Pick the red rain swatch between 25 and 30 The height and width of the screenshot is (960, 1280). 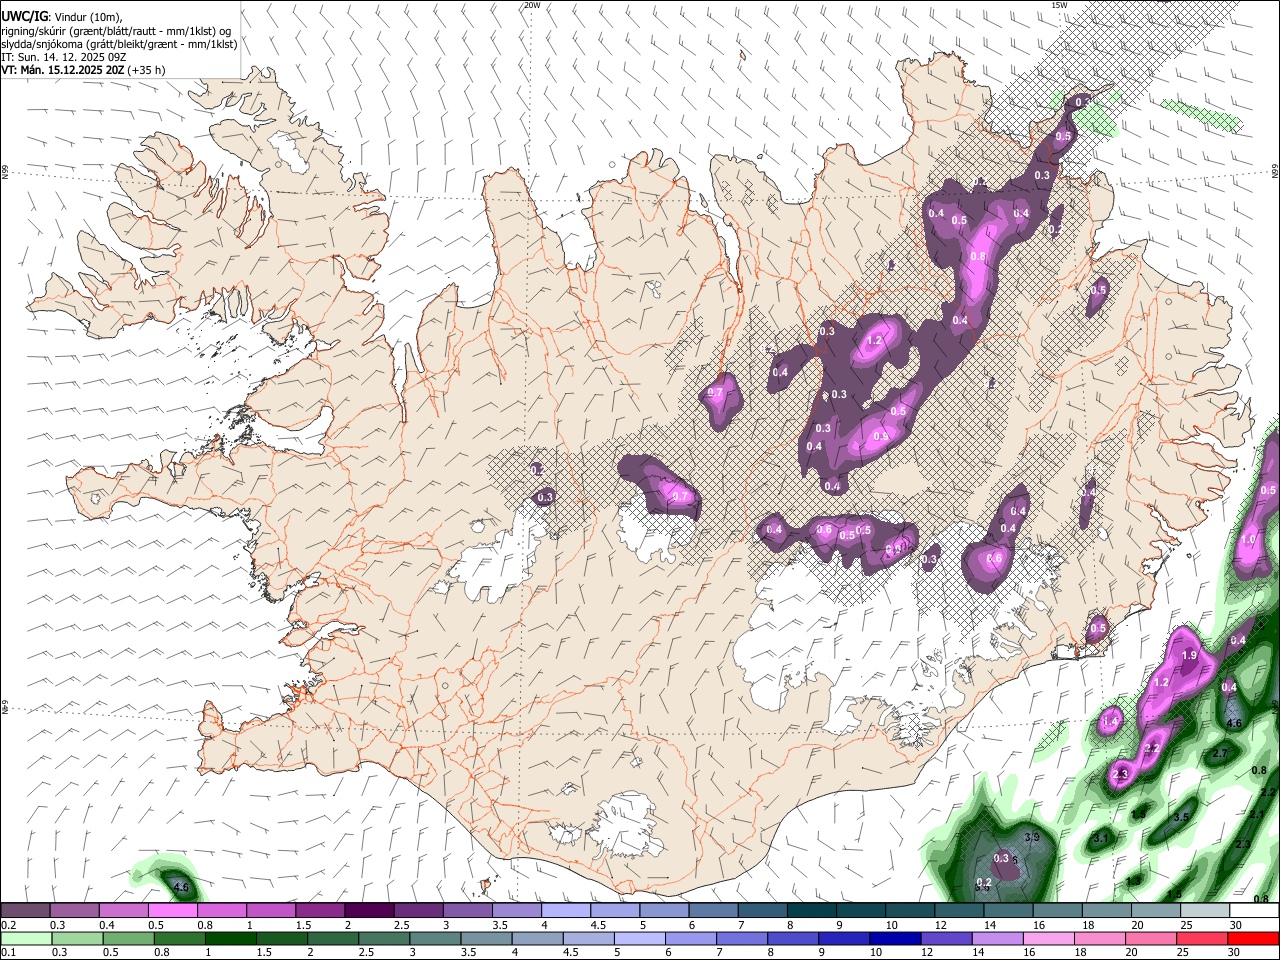tap(1203, 939)
